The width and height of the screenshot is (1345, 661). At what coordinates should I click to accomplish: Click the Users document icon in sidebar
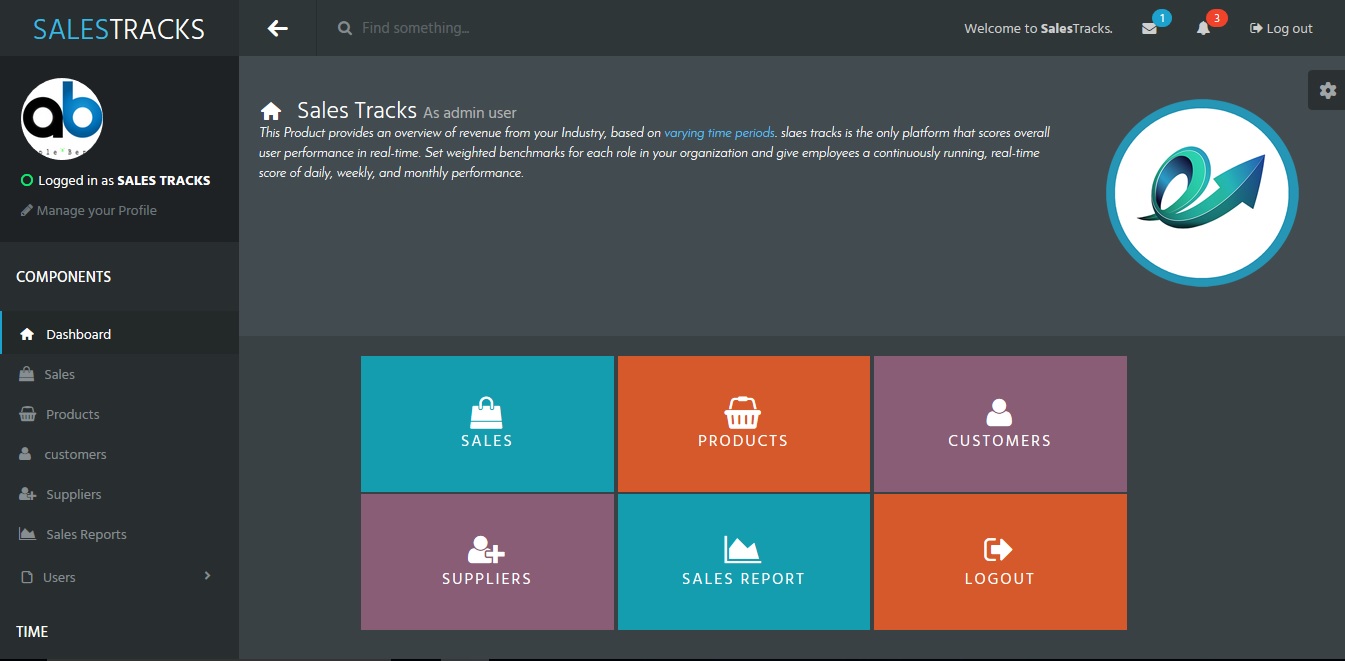pyautogui.click(x=26, y=577)
